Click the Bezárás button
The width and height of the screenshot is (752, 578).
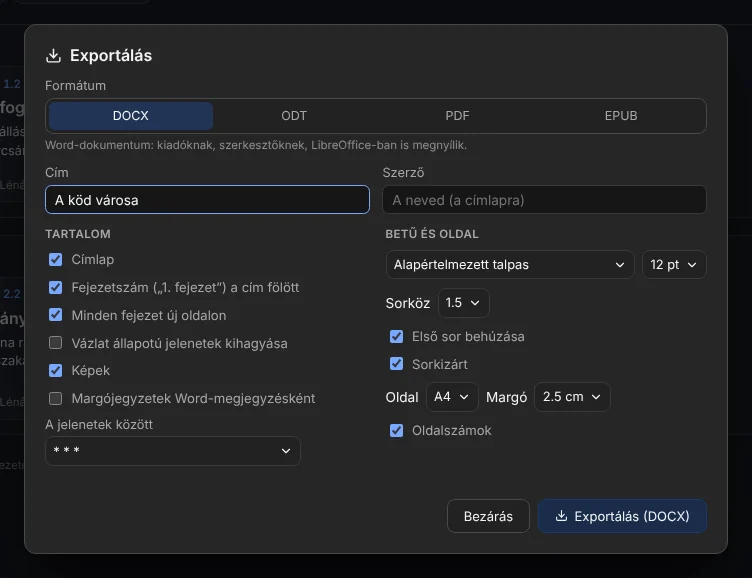pos(488,516)
